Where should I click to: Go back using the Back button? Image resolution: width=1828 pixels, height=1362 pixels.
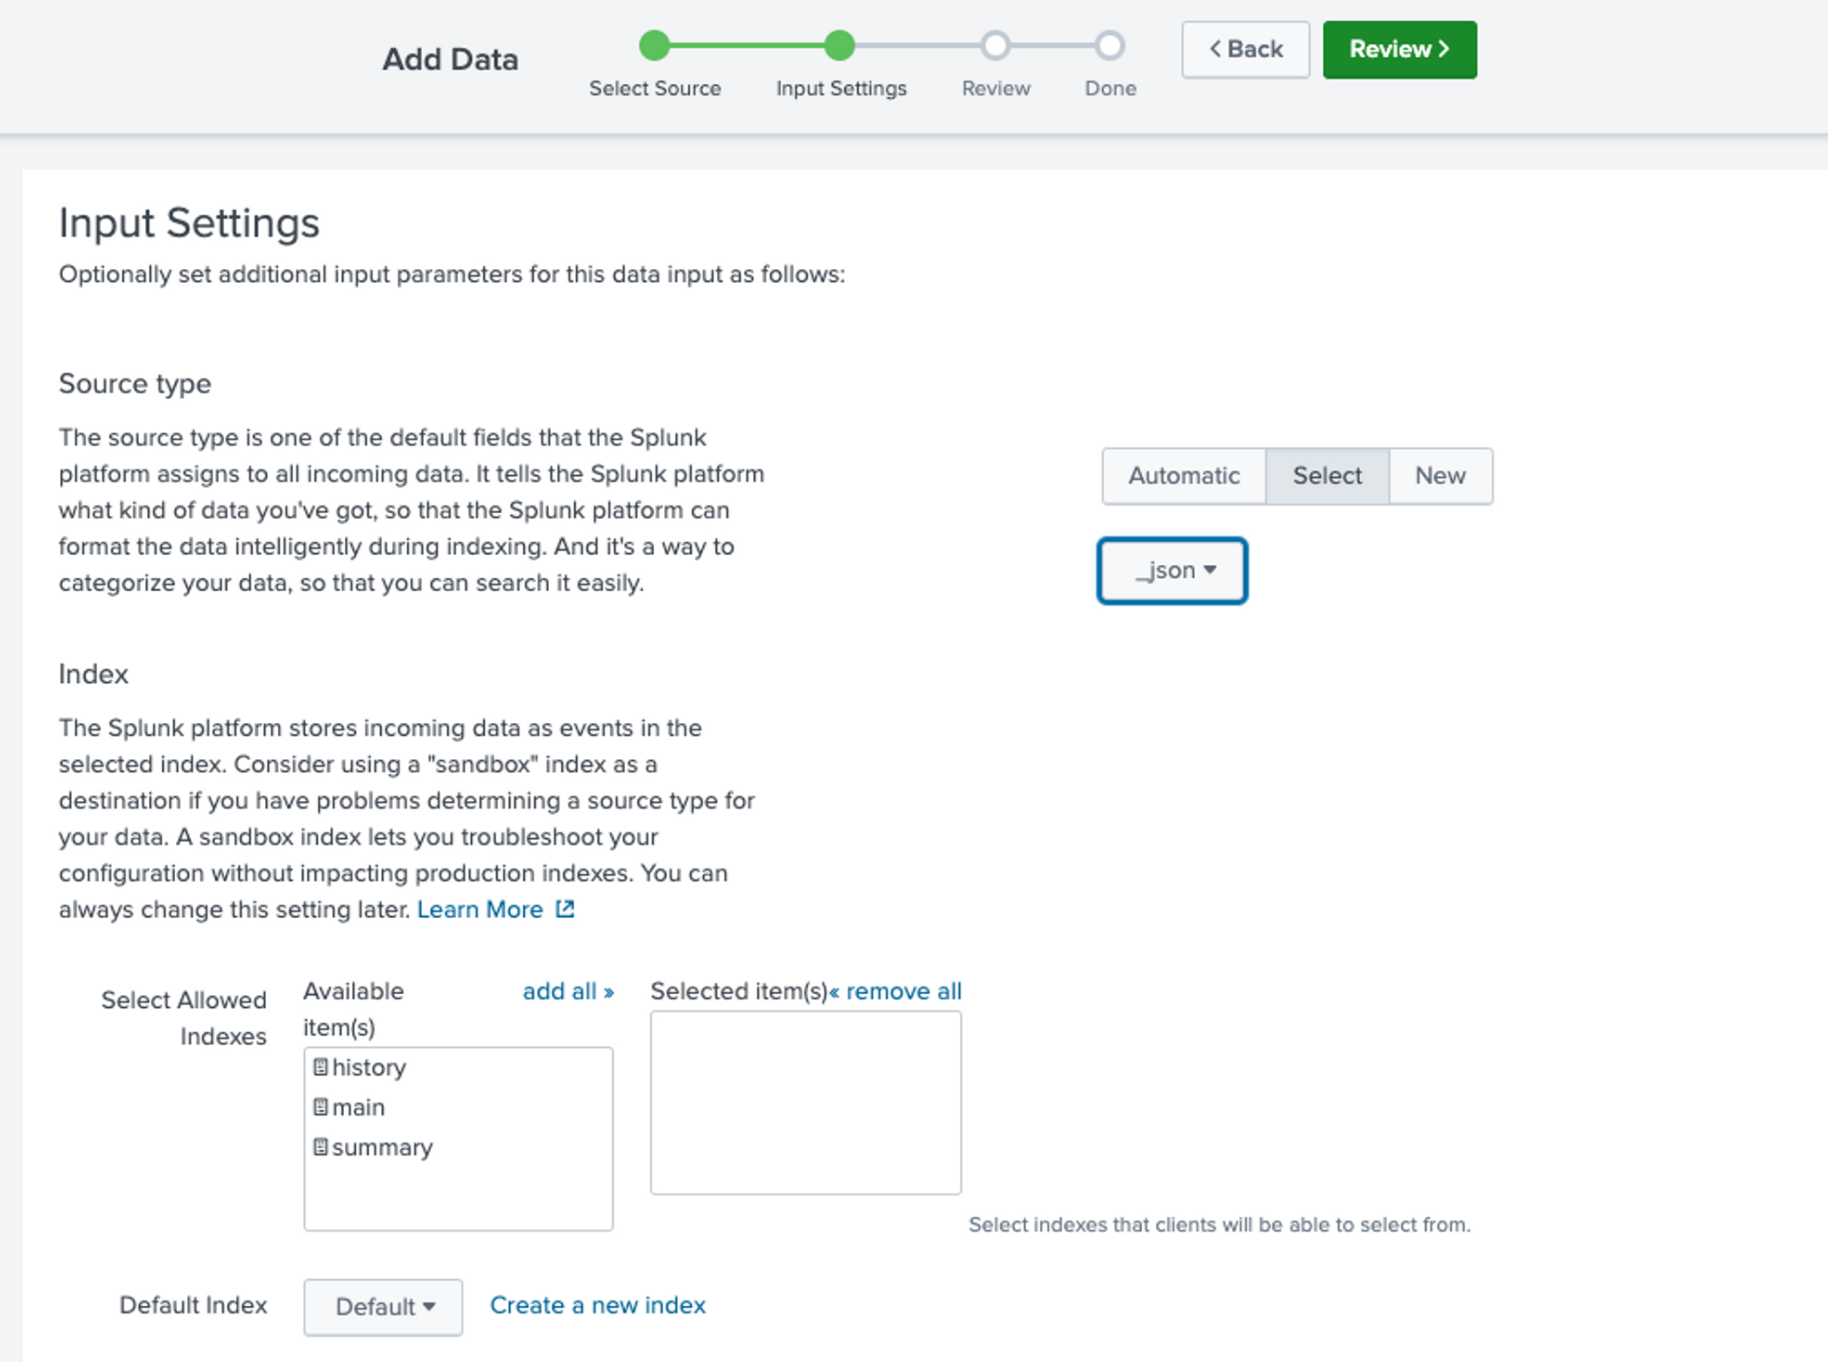click(1245, 50)
